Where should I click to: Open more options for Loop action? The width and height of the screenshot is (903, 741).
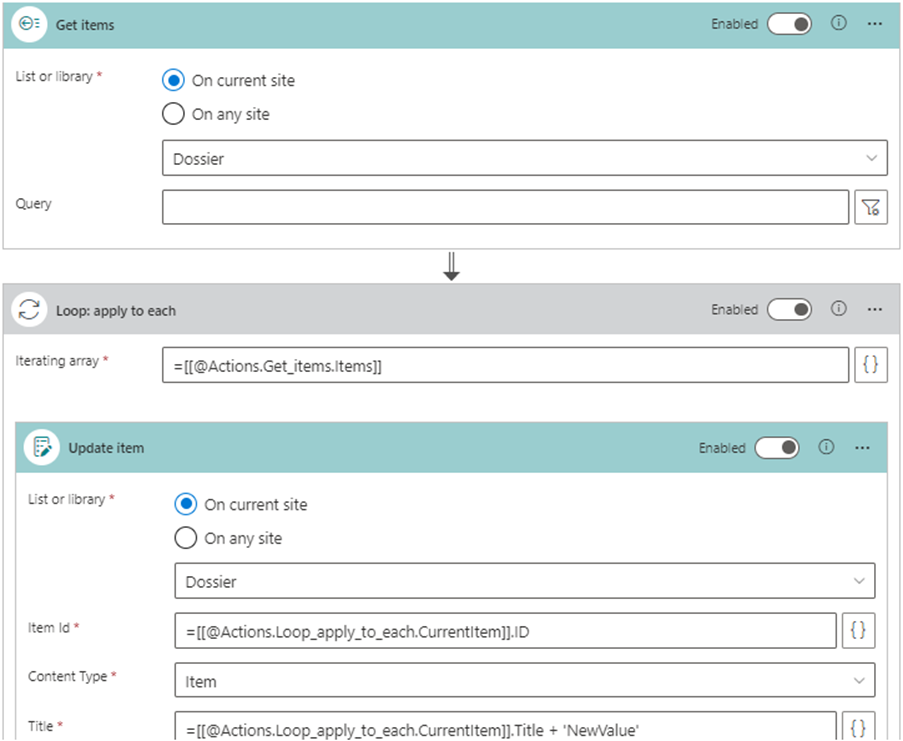(875, 310)
